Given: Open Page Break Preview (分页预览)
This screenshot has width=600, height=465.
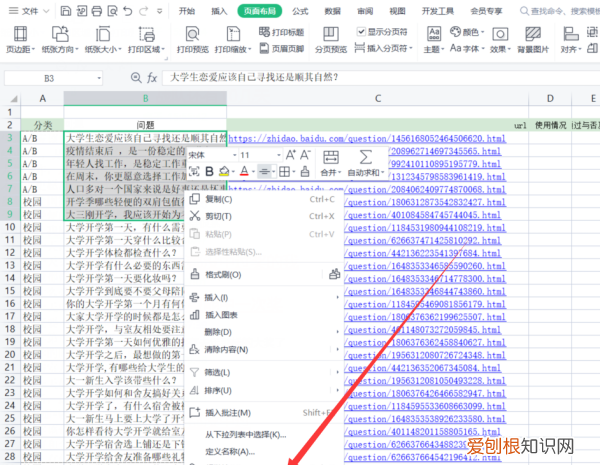Looking at the screenshot, I should [331, 39].
